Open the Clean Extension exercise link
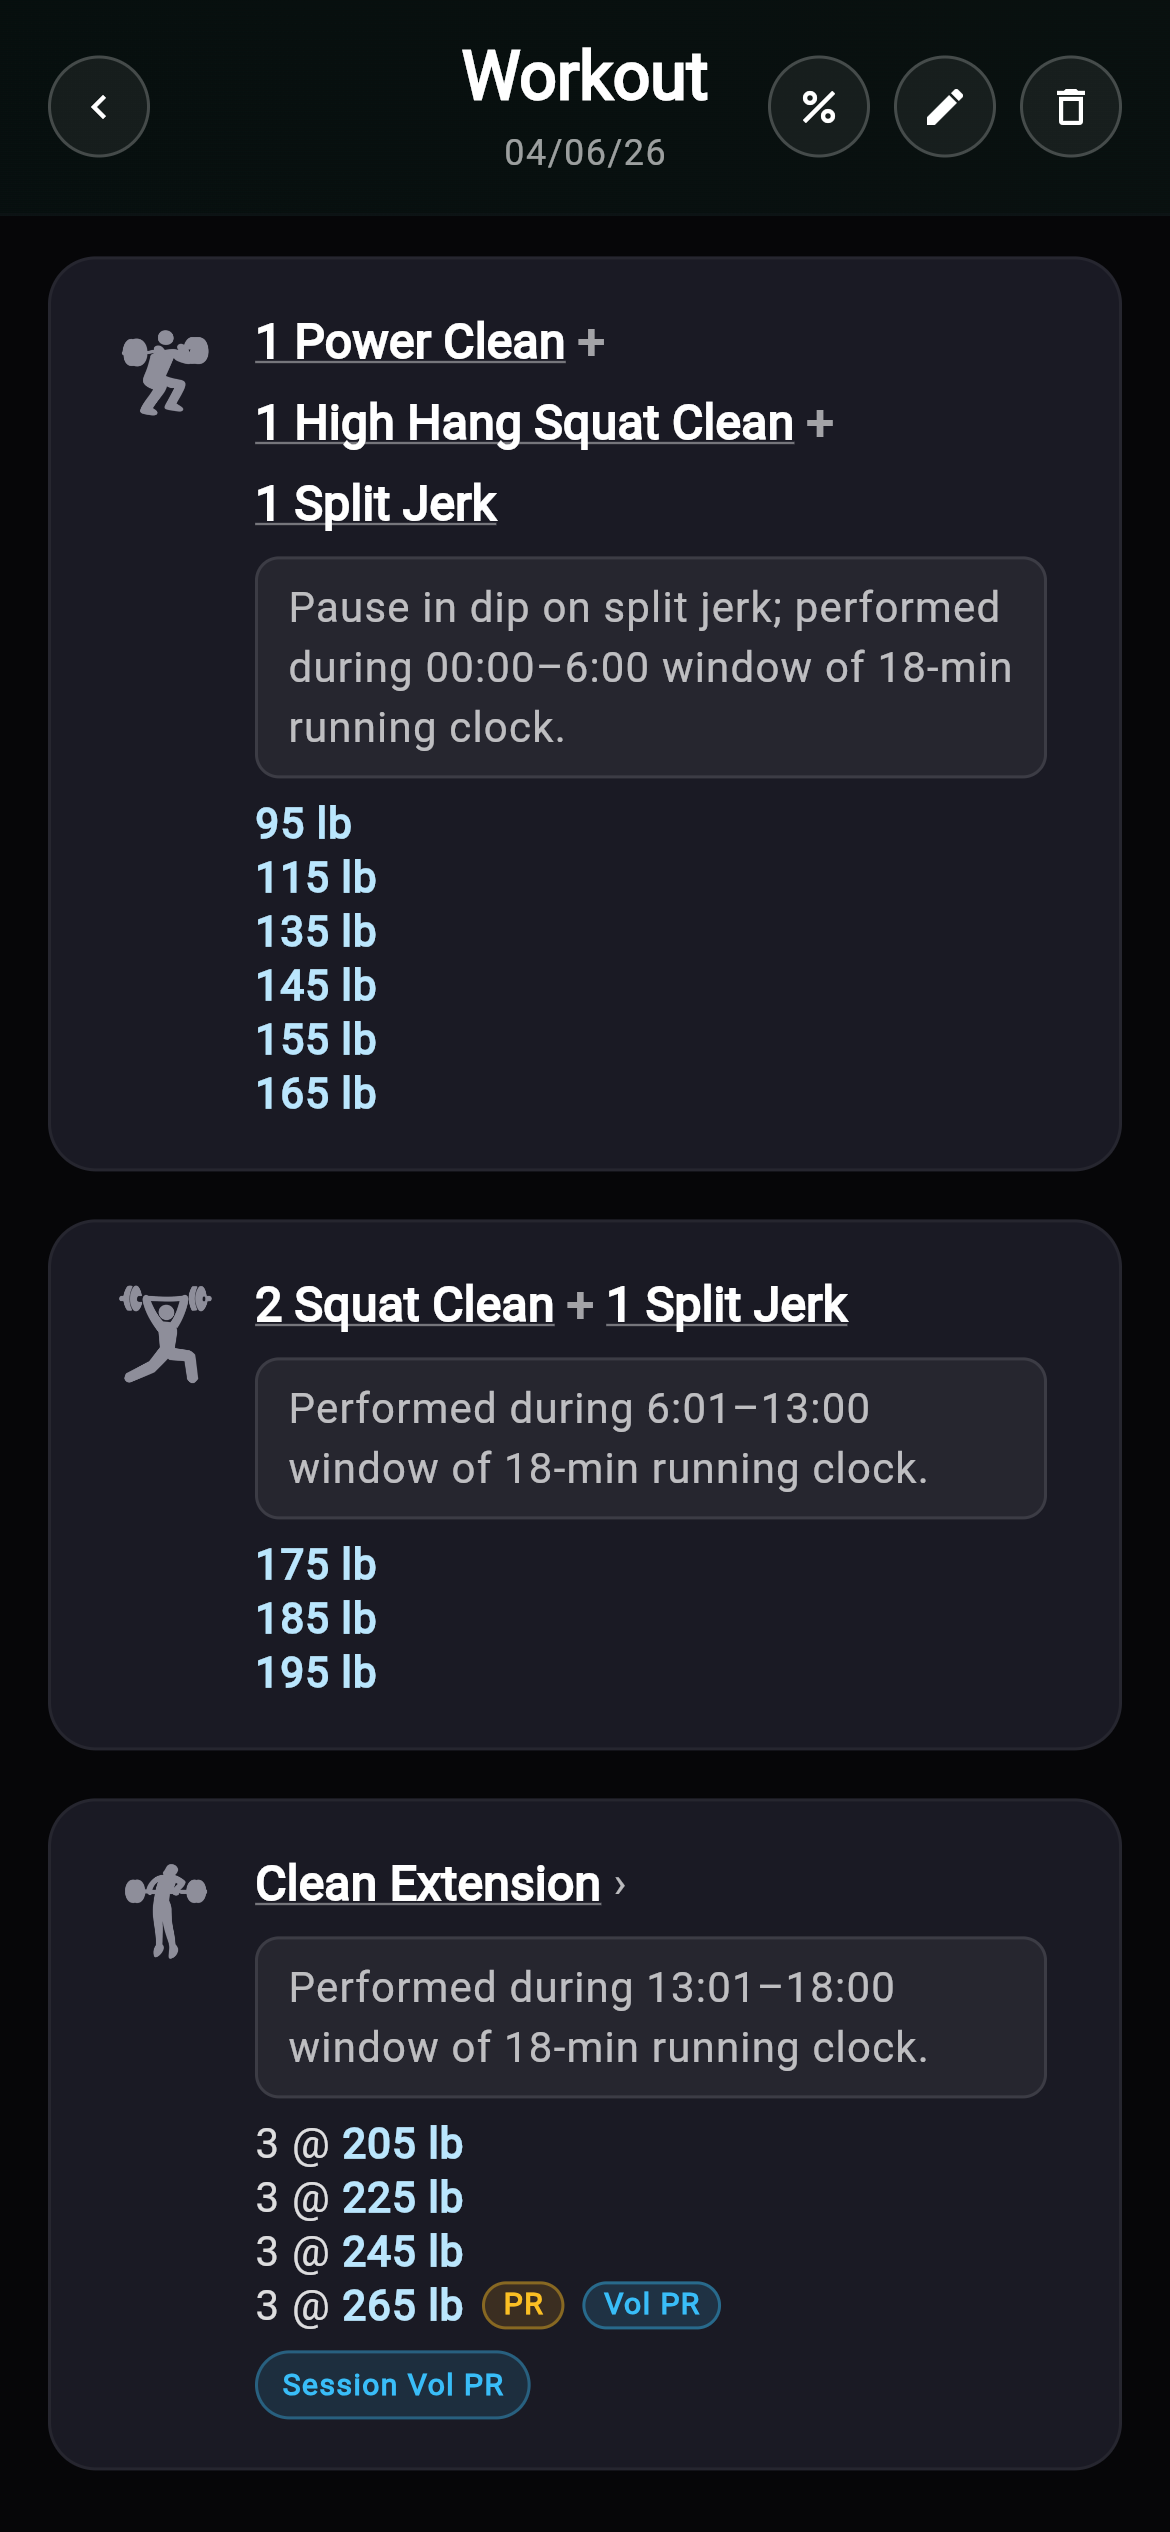1170x2532 pixels. 428,1884
